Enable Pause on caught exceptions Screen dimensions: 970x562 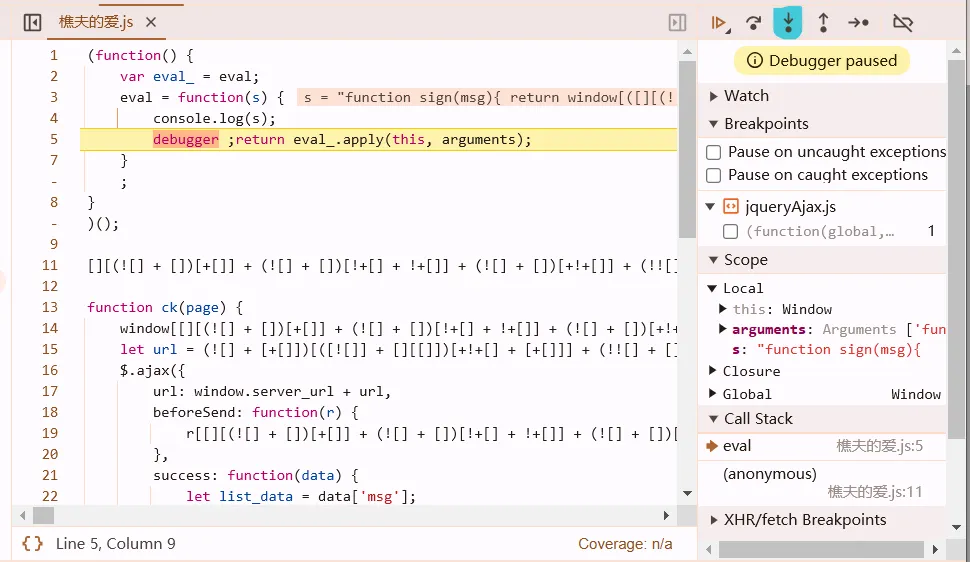click(714, 175)
